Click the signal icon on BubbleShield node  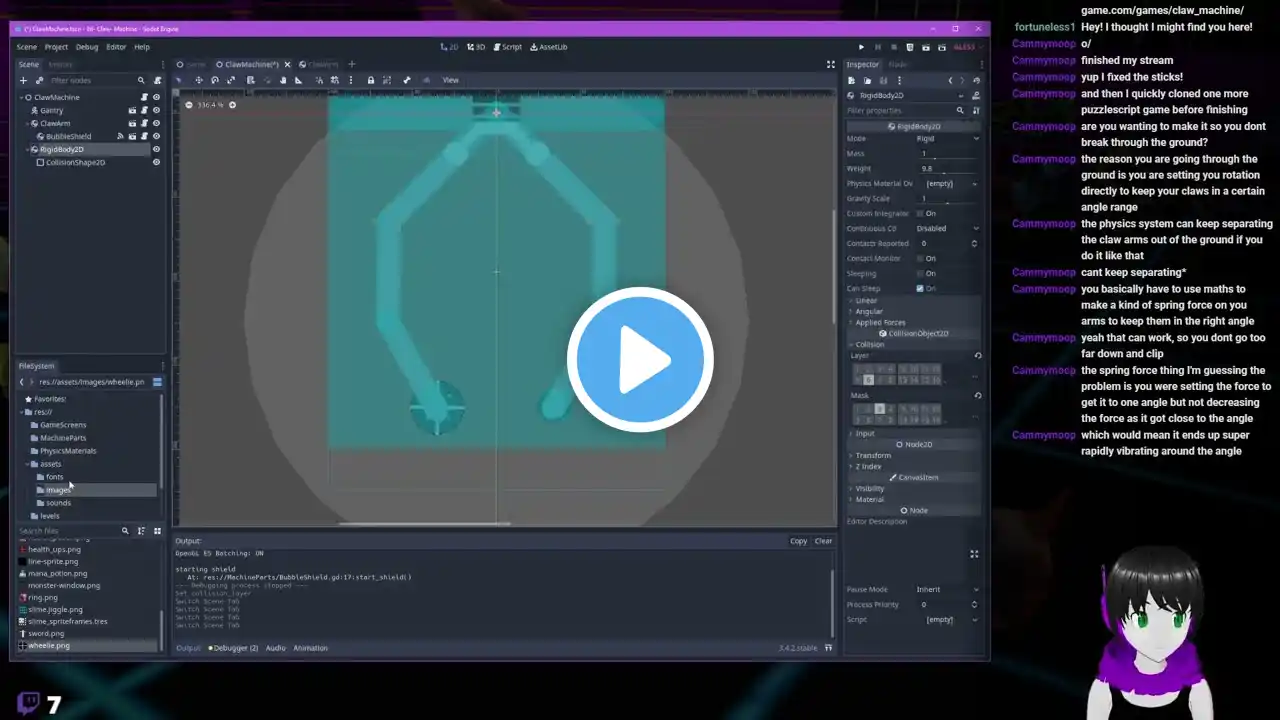tap(120, 136)
